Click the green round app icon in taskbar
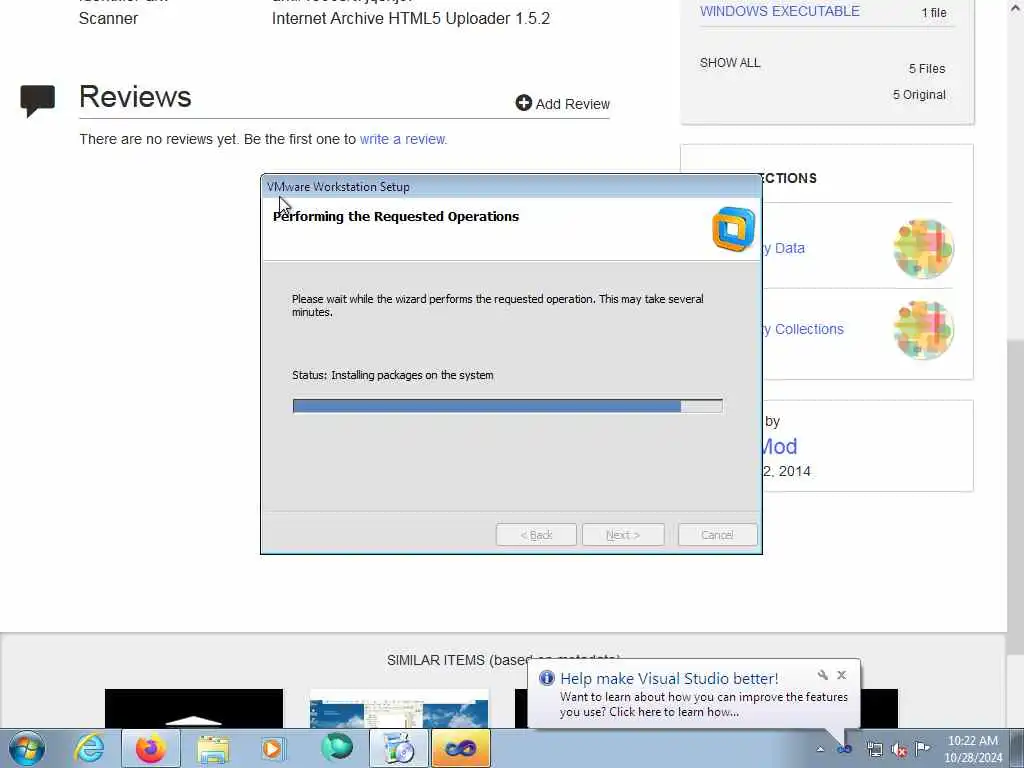The width and height of the screenshot is (1024, 768). pos(337,748)
